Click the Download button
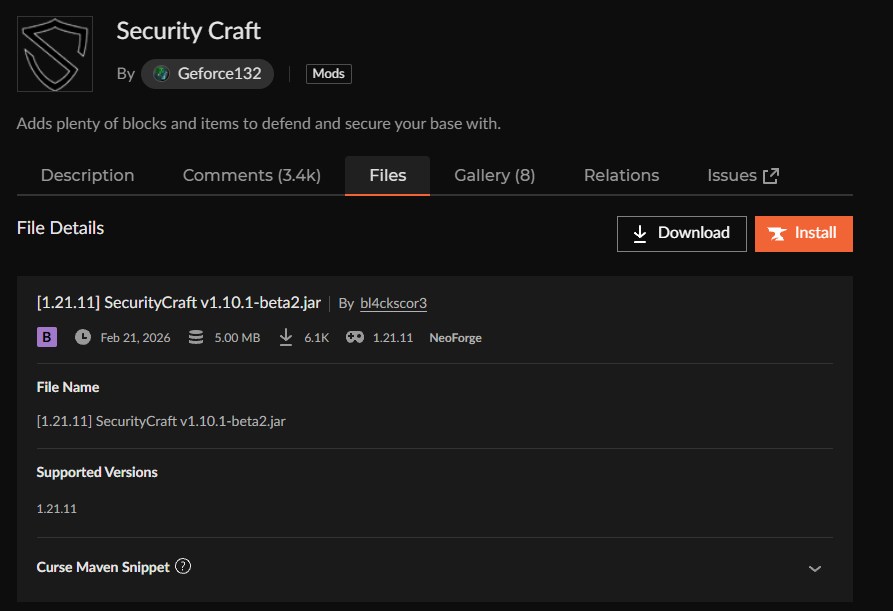Image resolution: width=893 pixels, height=611 pixels. pos(681,233)
